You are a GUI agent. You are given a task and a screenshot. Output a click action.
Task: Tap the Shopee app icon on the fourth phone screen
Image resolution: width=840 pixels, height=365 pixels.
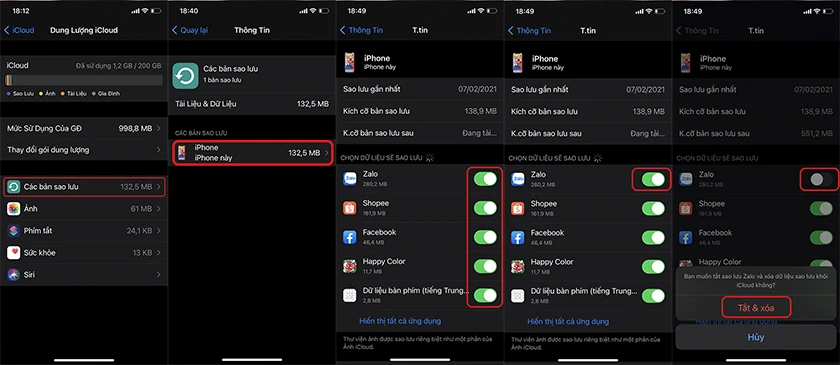pos(518,208)
